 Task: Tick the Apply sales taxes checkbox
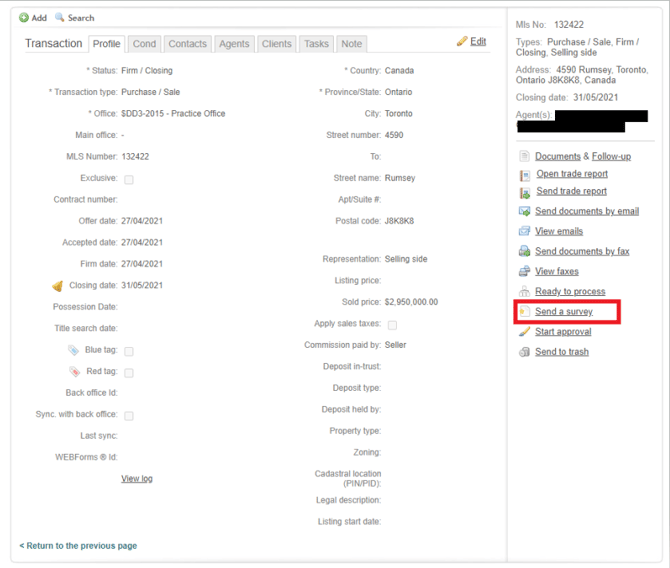point(392,325)
